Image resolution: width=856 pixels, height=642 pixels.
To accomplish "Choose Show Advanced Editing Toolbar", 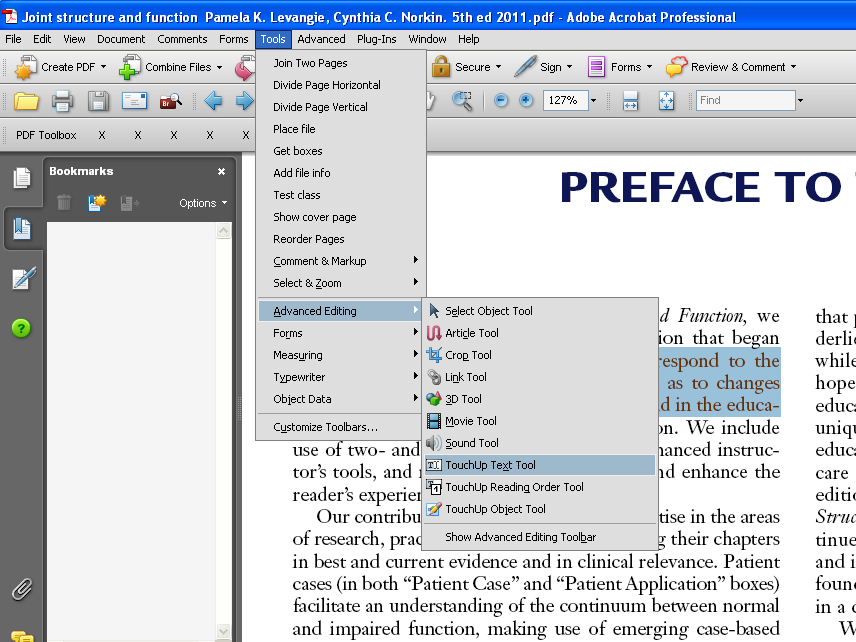I will 540,537.
